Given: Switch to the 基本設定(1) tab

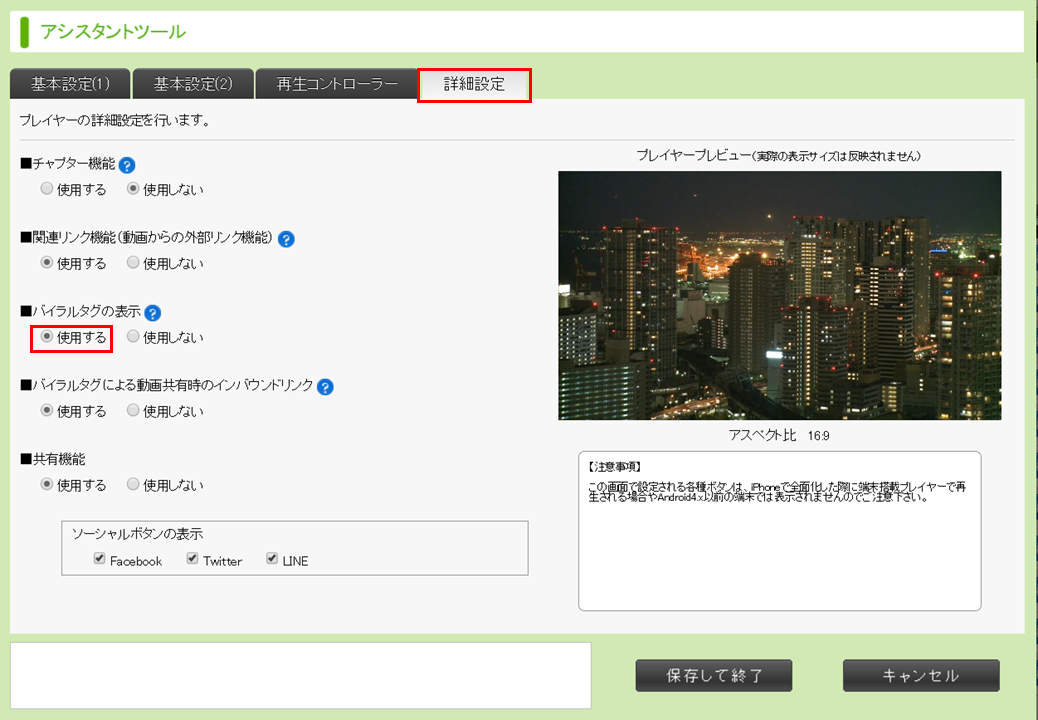Looking at the screenshot, I should coord(70,84).
